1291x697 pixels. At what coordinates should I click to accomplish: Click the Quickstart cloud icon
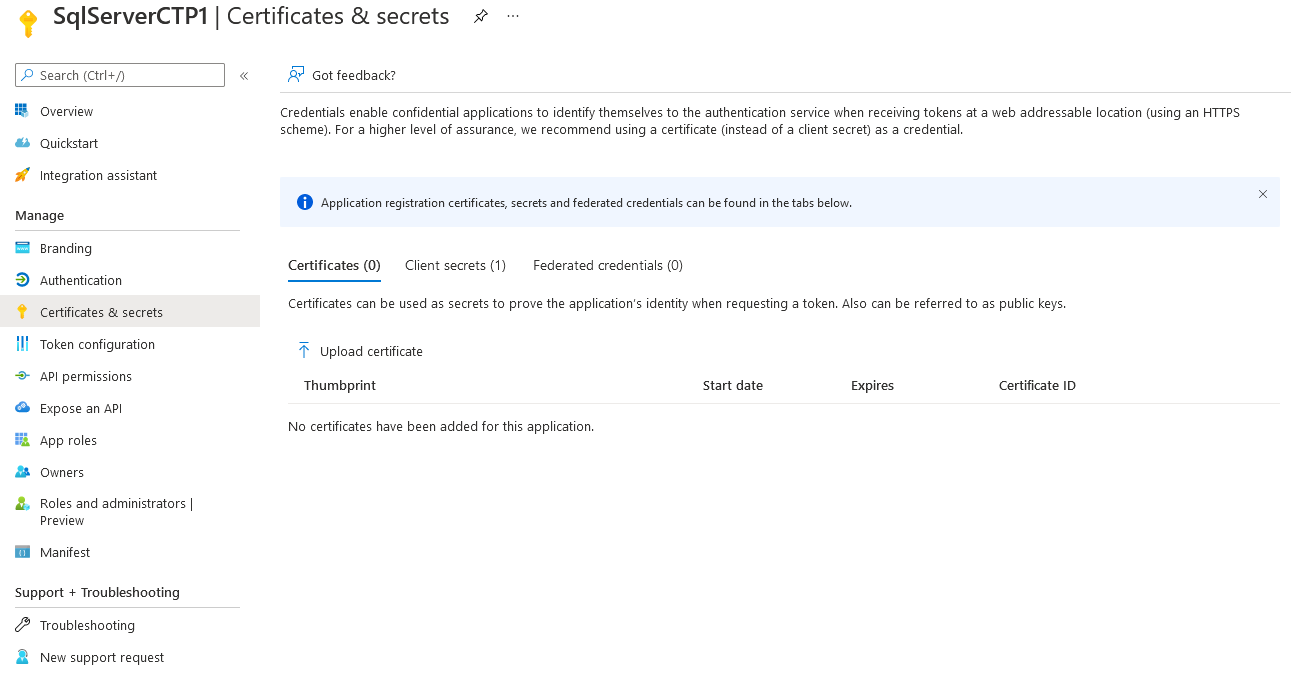pyautogui.click(x=22, y=143)
